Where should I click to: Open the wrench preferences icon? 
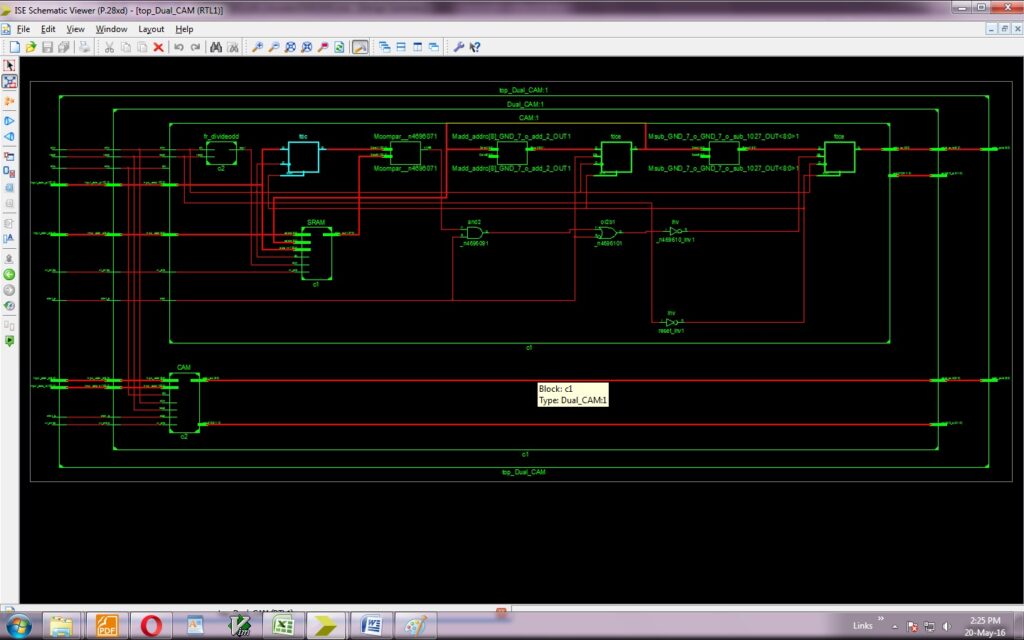point(457,46)
